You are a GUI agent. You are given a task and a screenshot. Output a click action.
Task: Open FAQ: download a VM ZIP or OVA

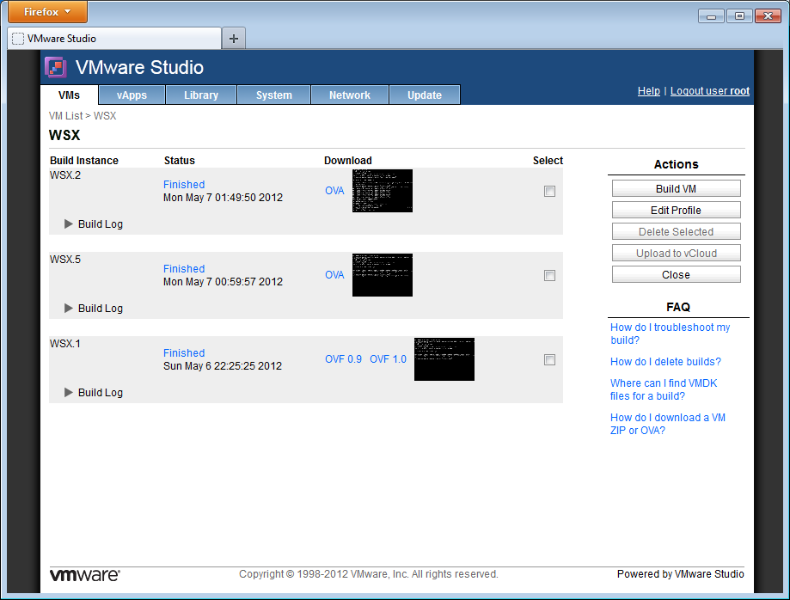click(668, 424)
